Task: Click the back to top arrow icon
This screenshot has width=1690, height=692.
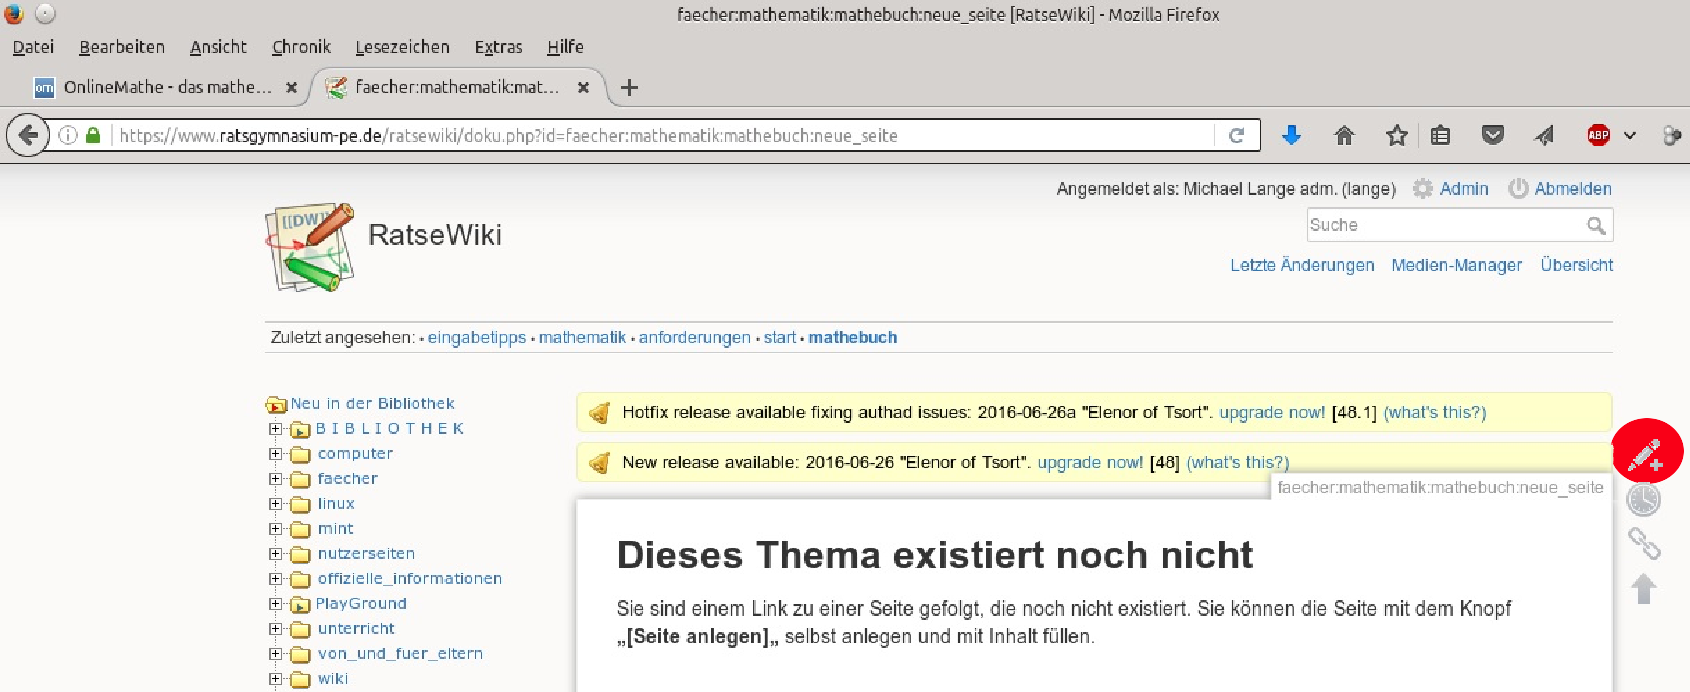Action: click(1643, 588)
